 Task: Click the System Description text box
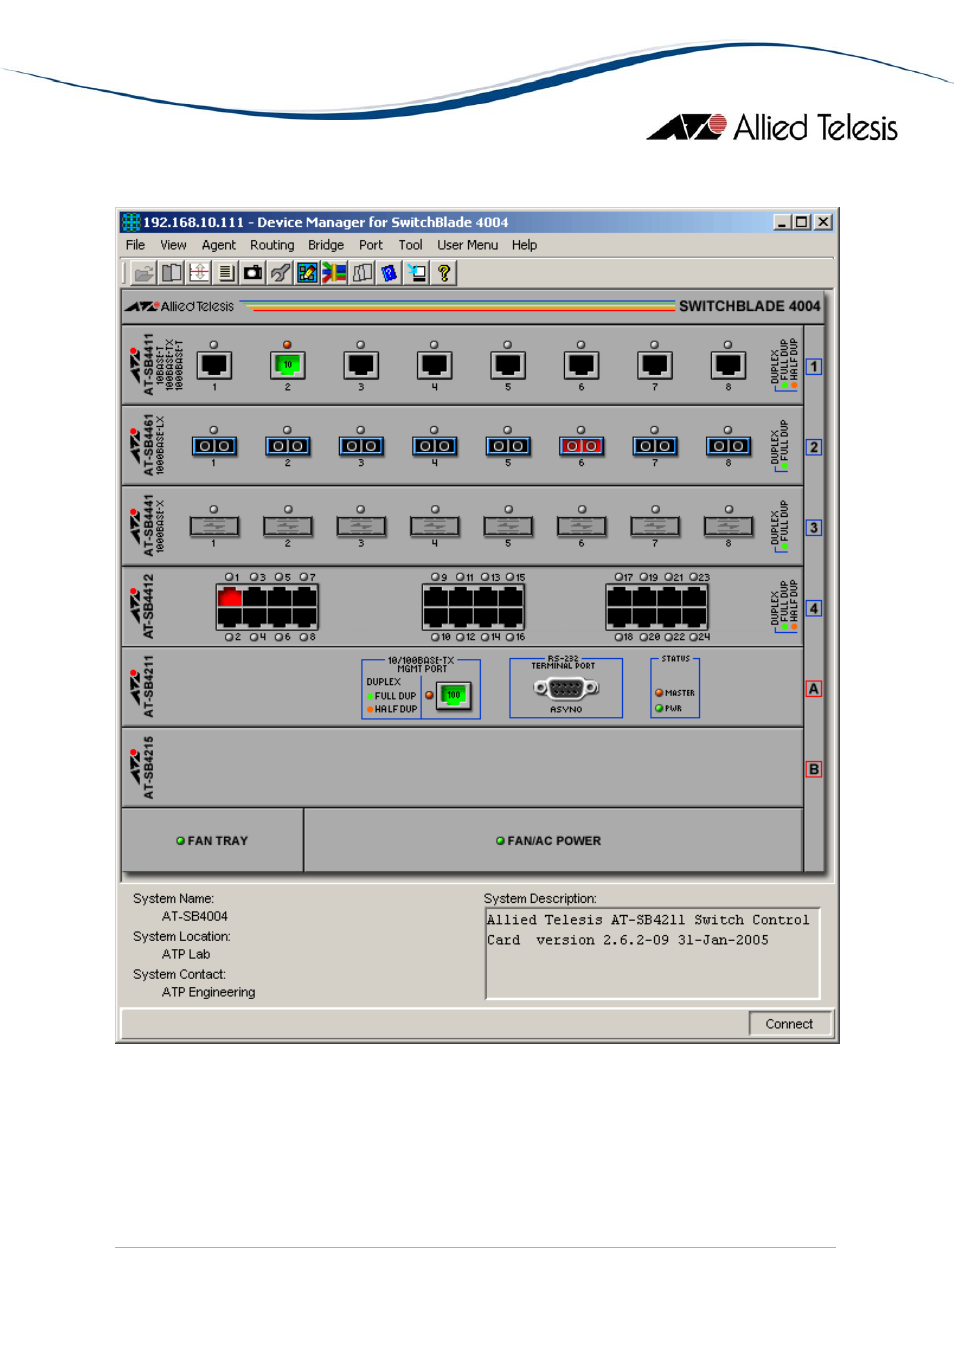(653, 953)
